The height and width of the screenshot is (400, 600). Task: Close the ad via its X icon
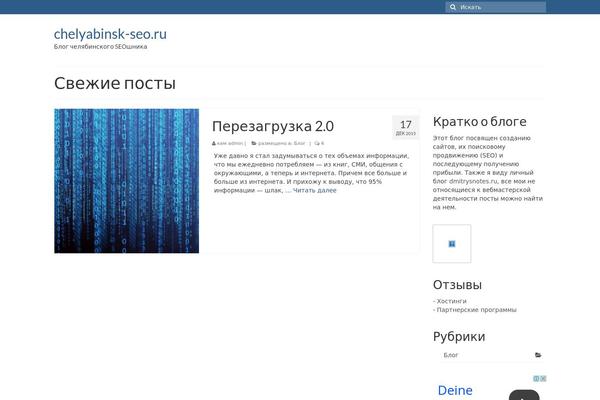543,379
